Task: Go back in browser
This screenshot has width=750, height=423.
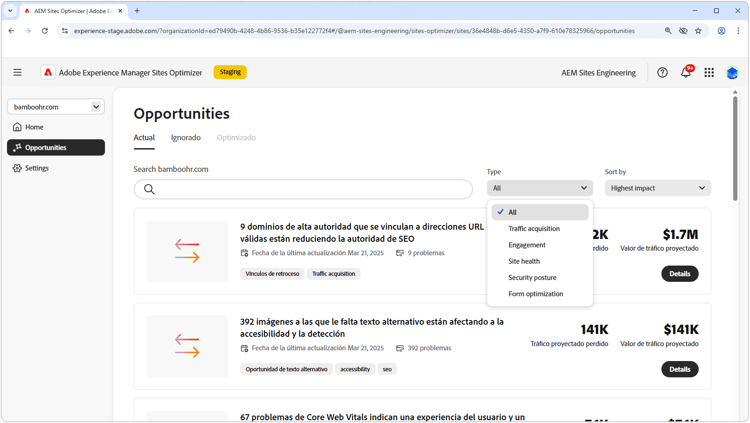Action: [11, 31]
